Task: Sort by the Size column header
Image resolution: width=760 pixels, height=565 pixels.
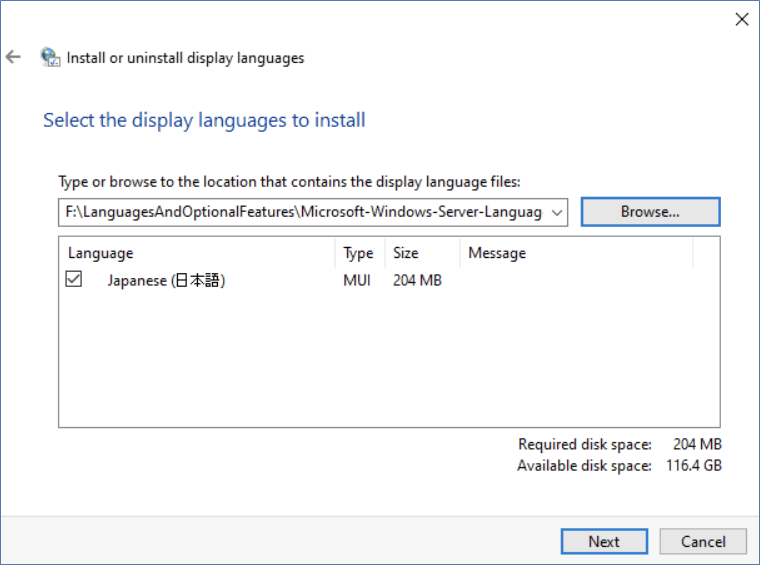Action: click(x=423, y=253)
